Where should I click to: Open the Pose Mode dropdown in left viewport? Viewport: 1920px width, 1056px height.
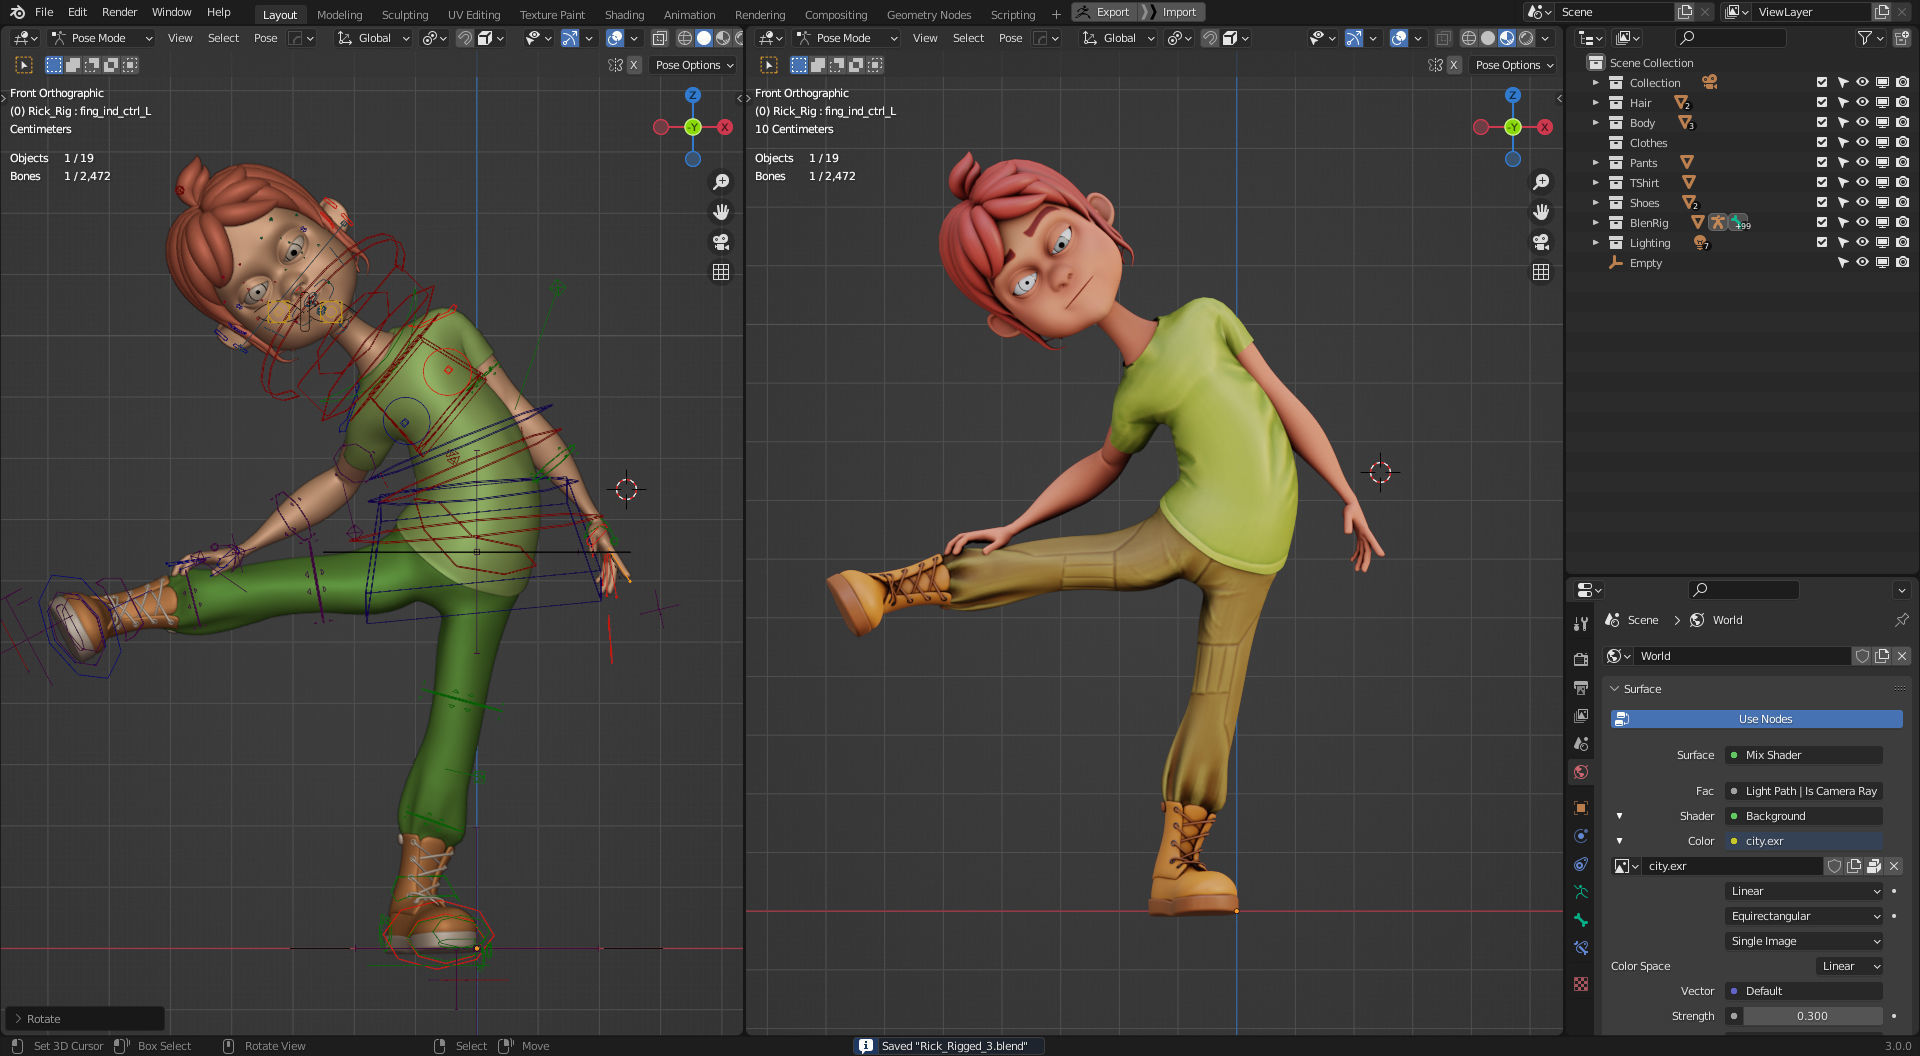[x=101, y=38]
